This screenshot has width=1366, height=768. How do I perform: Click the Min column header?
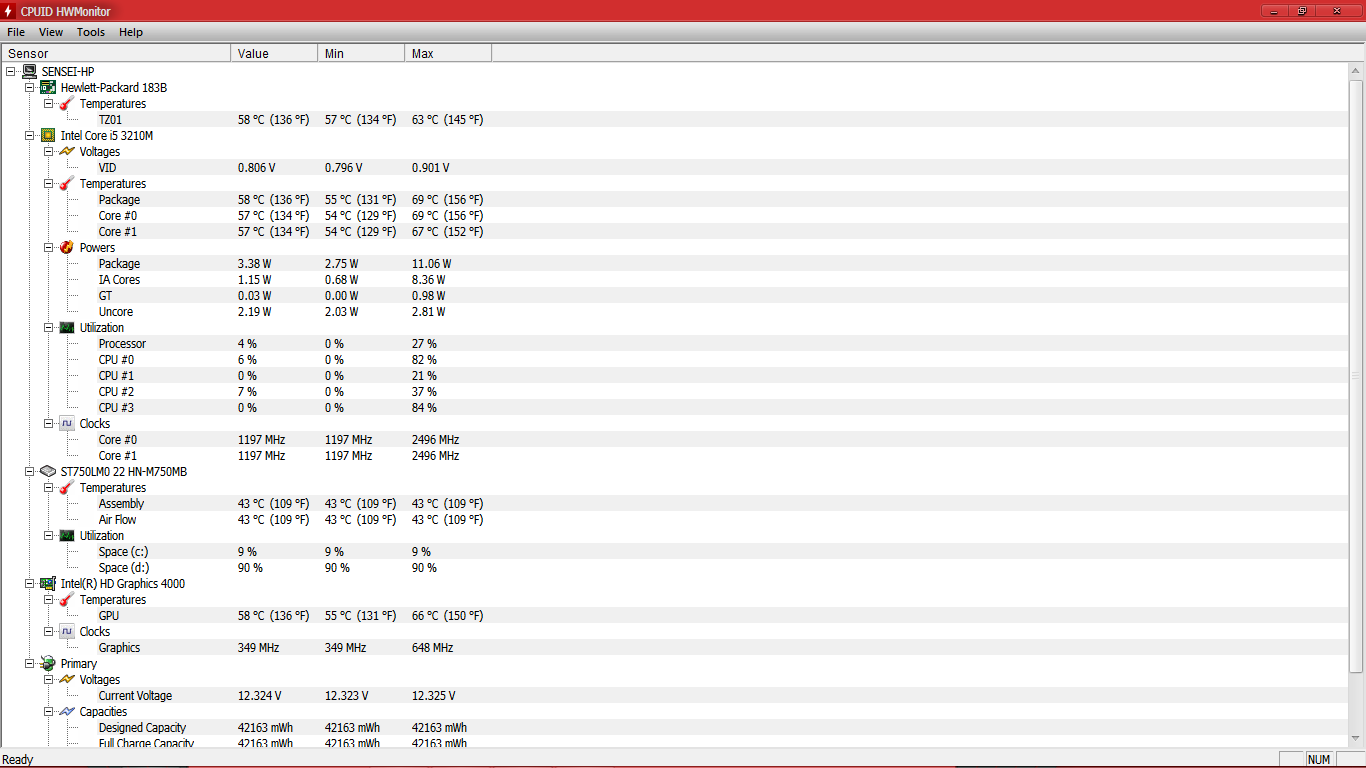(361, 54)
